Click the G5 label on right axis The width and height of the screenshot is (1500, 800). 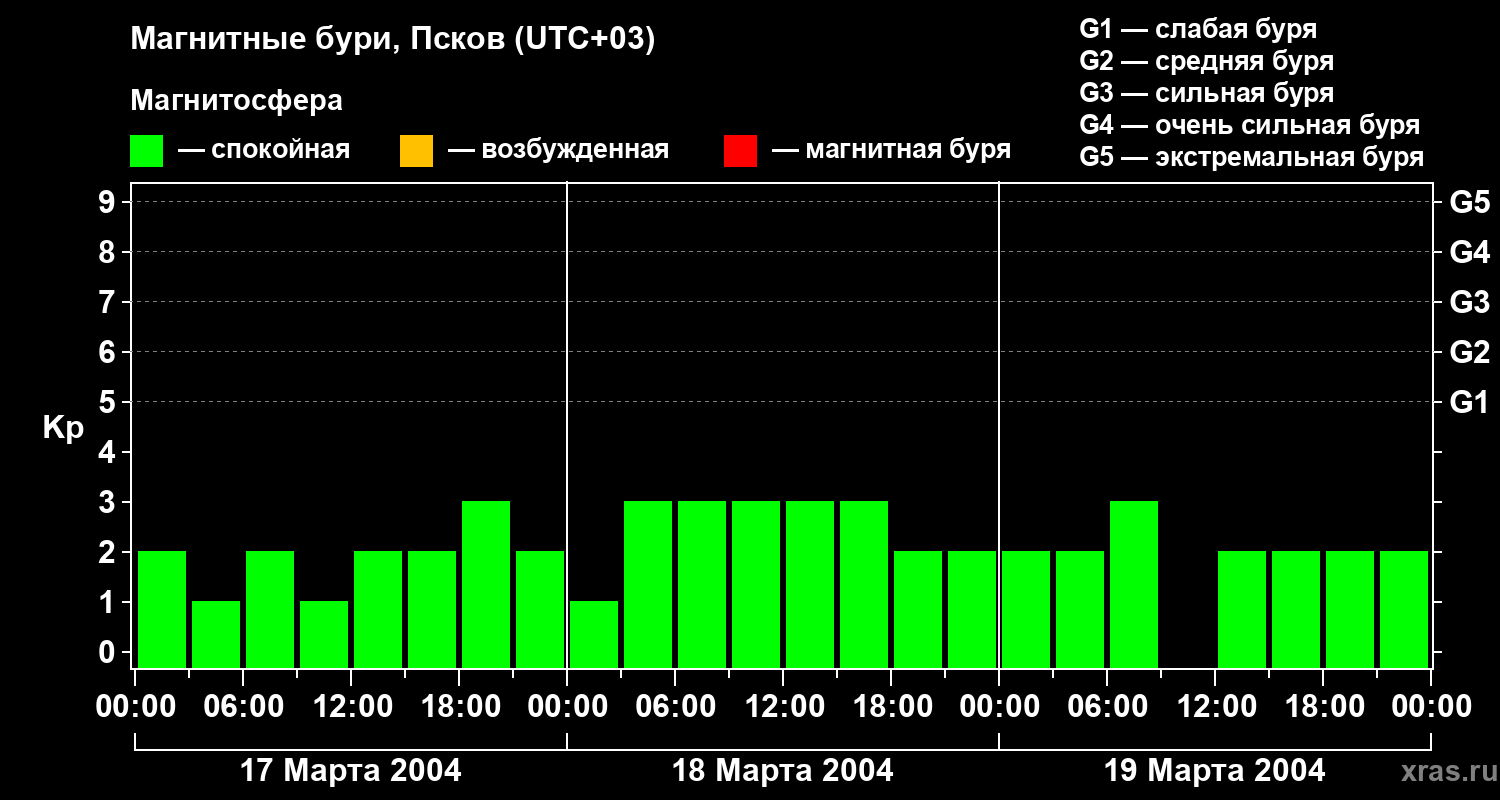point(1469,203)
